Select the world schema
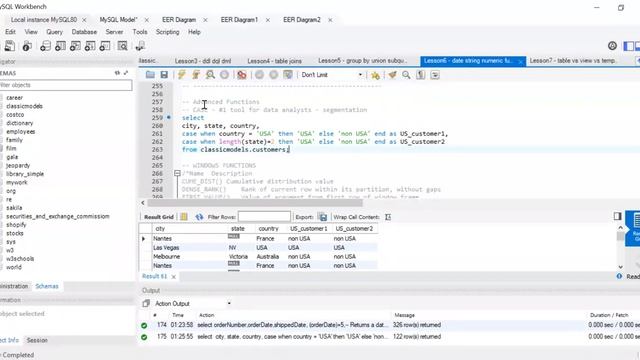Image resolution: width=640 pixels, height=360 pixels. pos(14,267)
